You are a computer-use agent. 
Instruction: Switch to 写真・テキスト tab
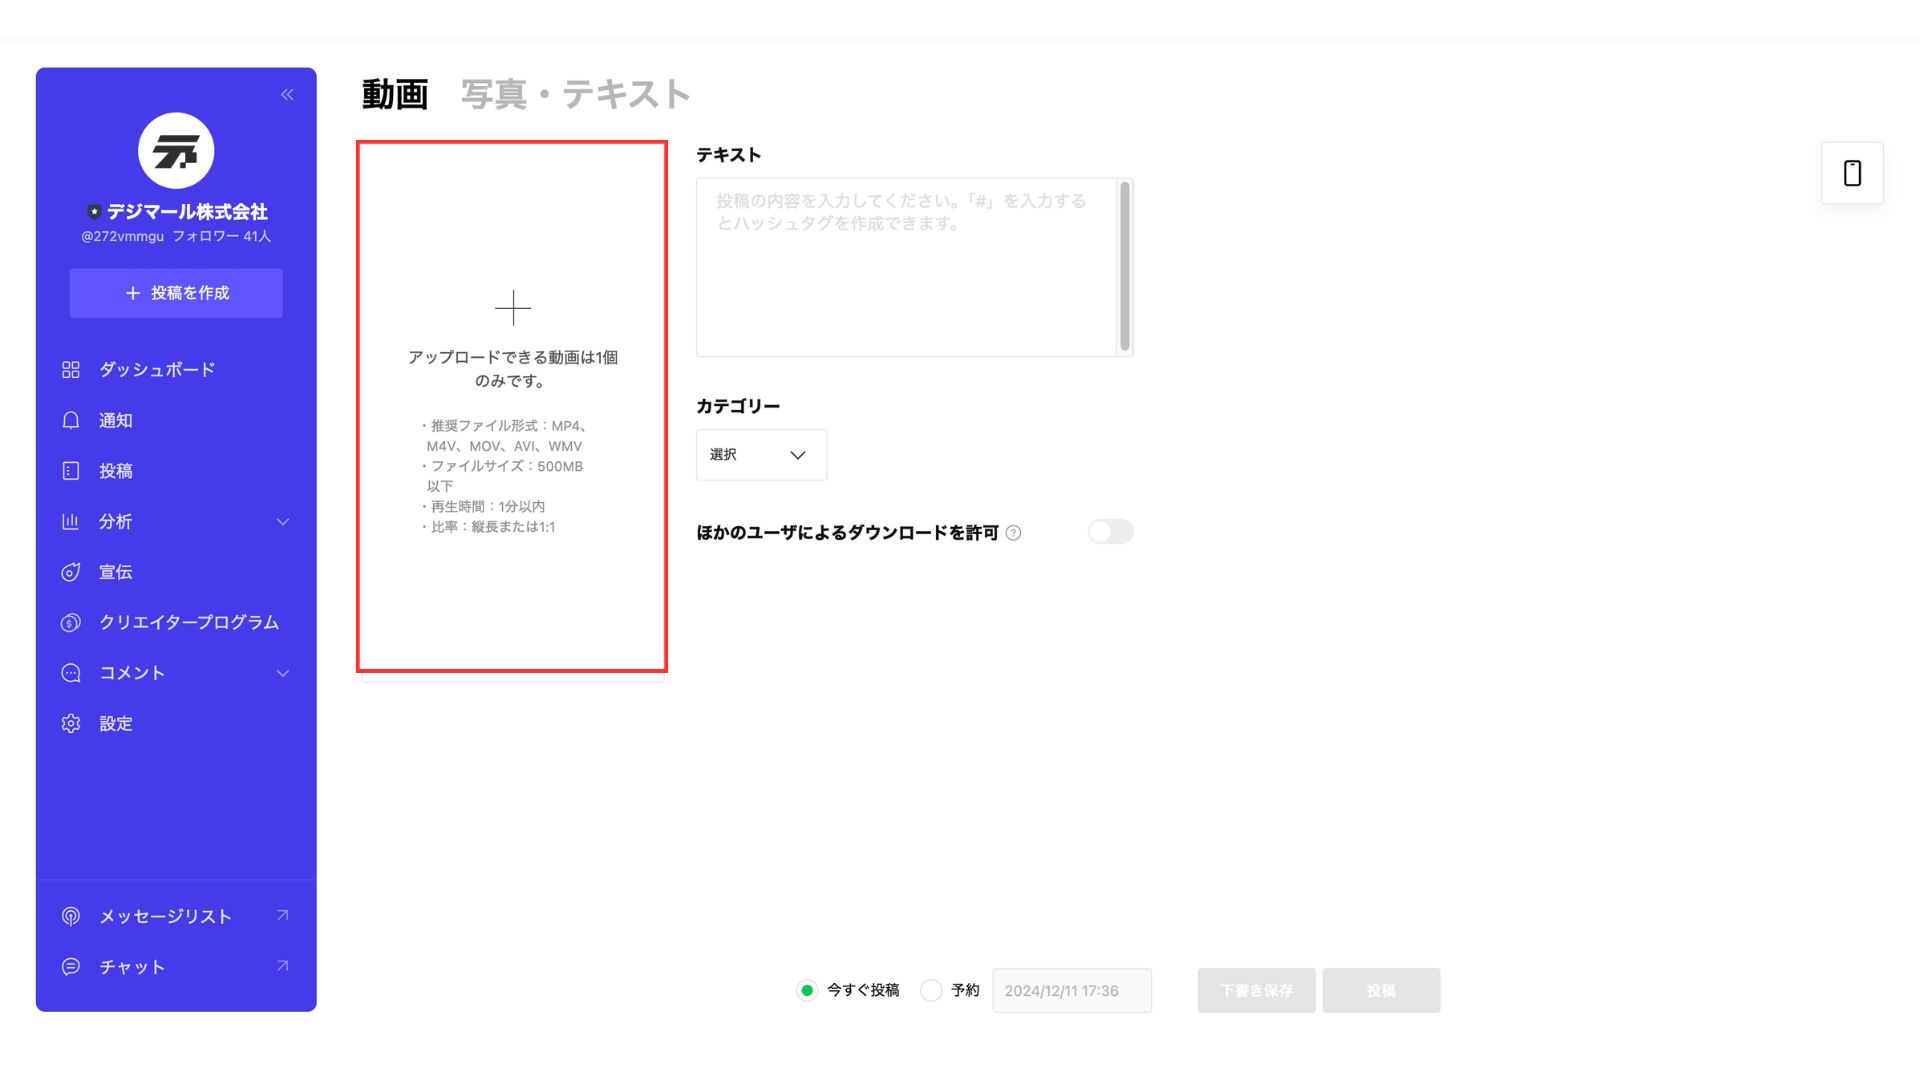[575, 94]
